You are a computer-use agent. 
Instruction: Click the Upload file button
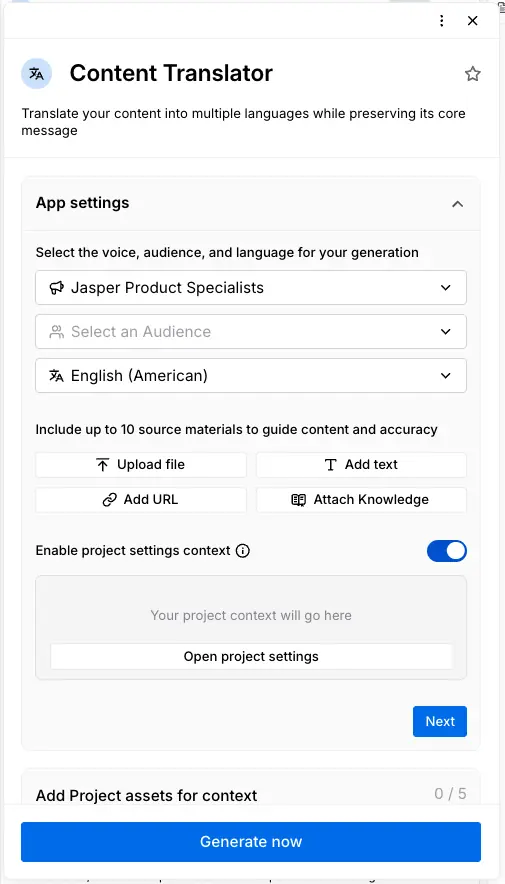(141, 465)
